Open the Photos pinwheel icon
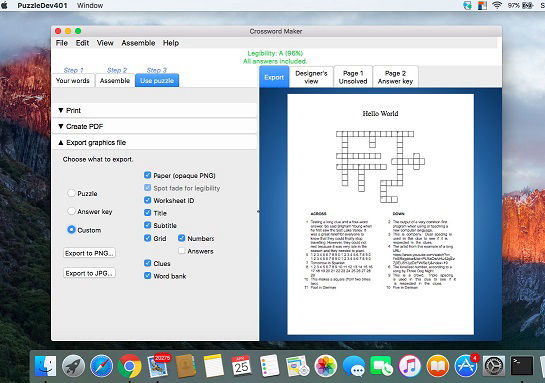 coord(326,366)
